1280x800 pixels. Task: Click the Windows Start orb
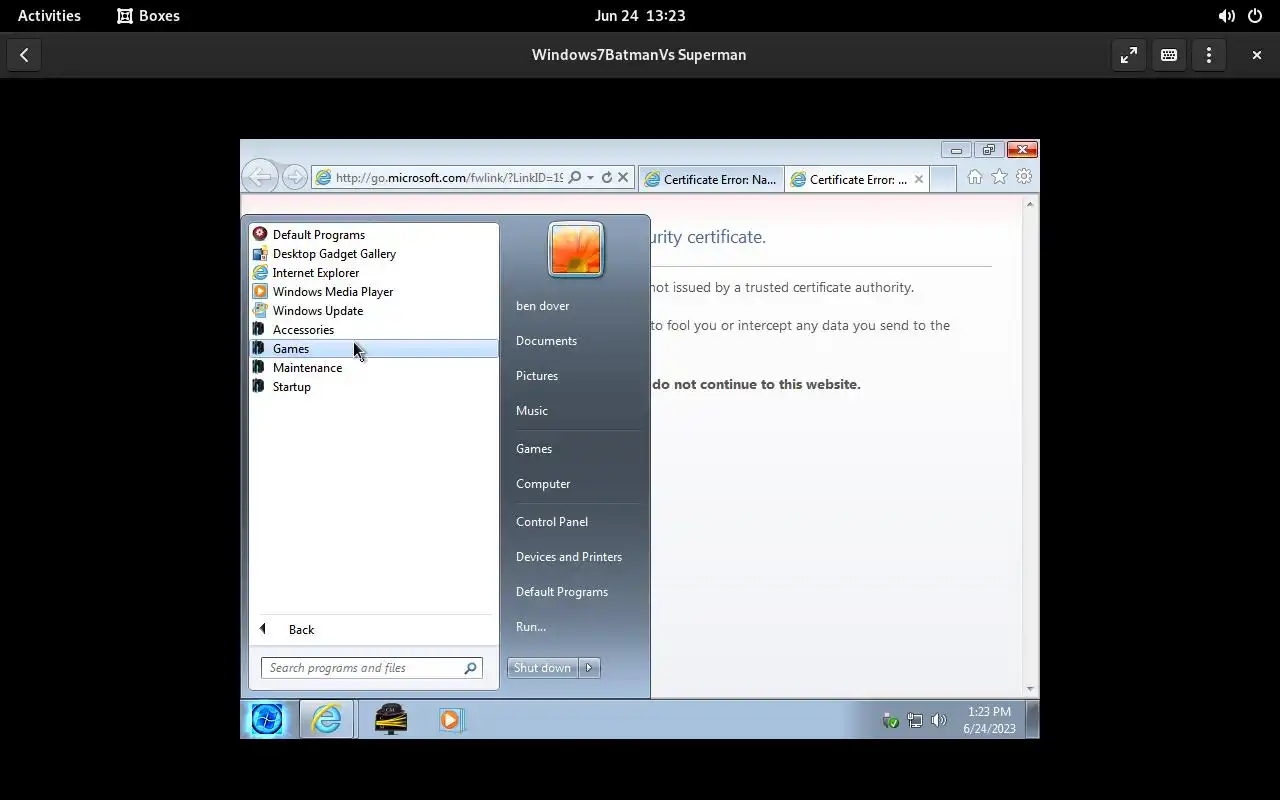[x=267, y=719]
